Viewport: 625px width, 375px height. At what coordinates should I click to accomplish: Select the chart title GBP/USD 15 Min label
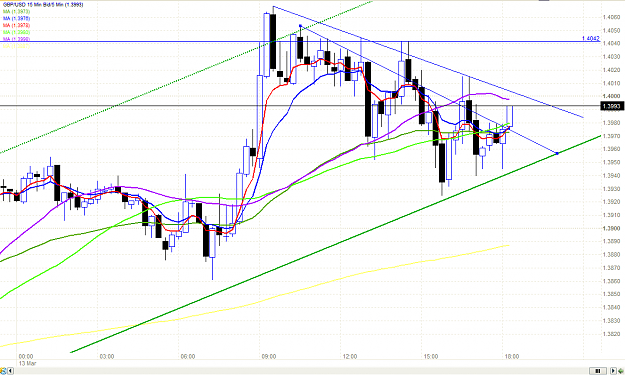pyautogui.click(x=43, y=5)
